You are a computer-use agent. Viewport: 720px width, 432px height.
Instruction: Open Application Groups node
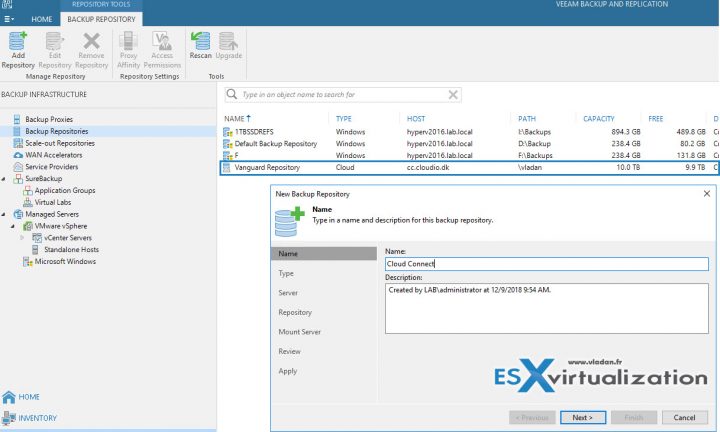65,191
